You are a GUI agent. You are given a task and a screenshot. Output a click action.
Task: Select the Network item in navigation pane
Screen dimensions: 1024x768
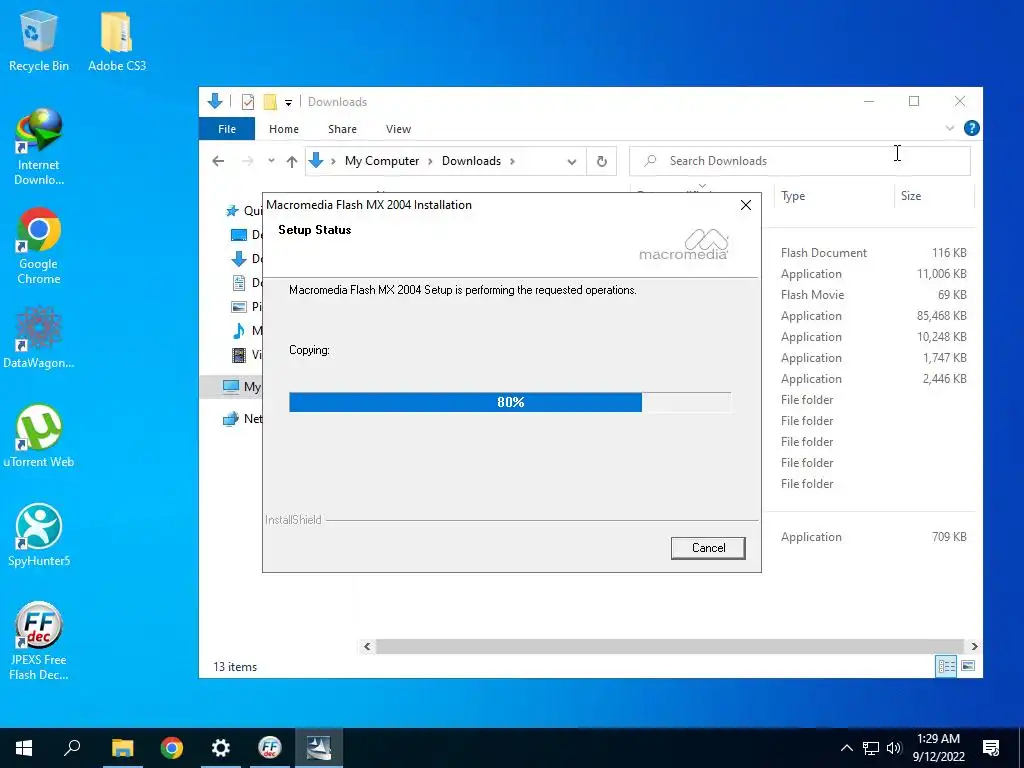click(242, 419)
